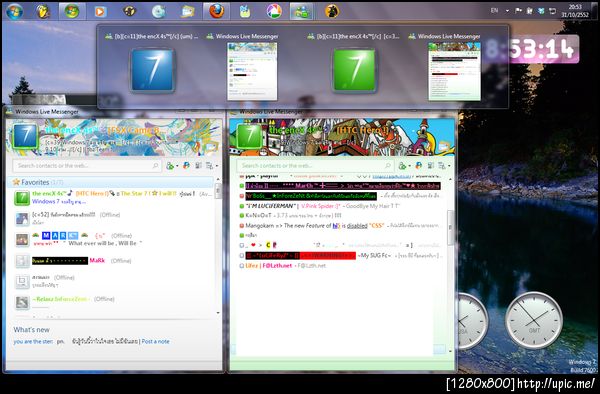Viewport: 600px width, 394px height.
Task: Click the right Messenger contact list scrollbar thumb
Action: (450, 228)
